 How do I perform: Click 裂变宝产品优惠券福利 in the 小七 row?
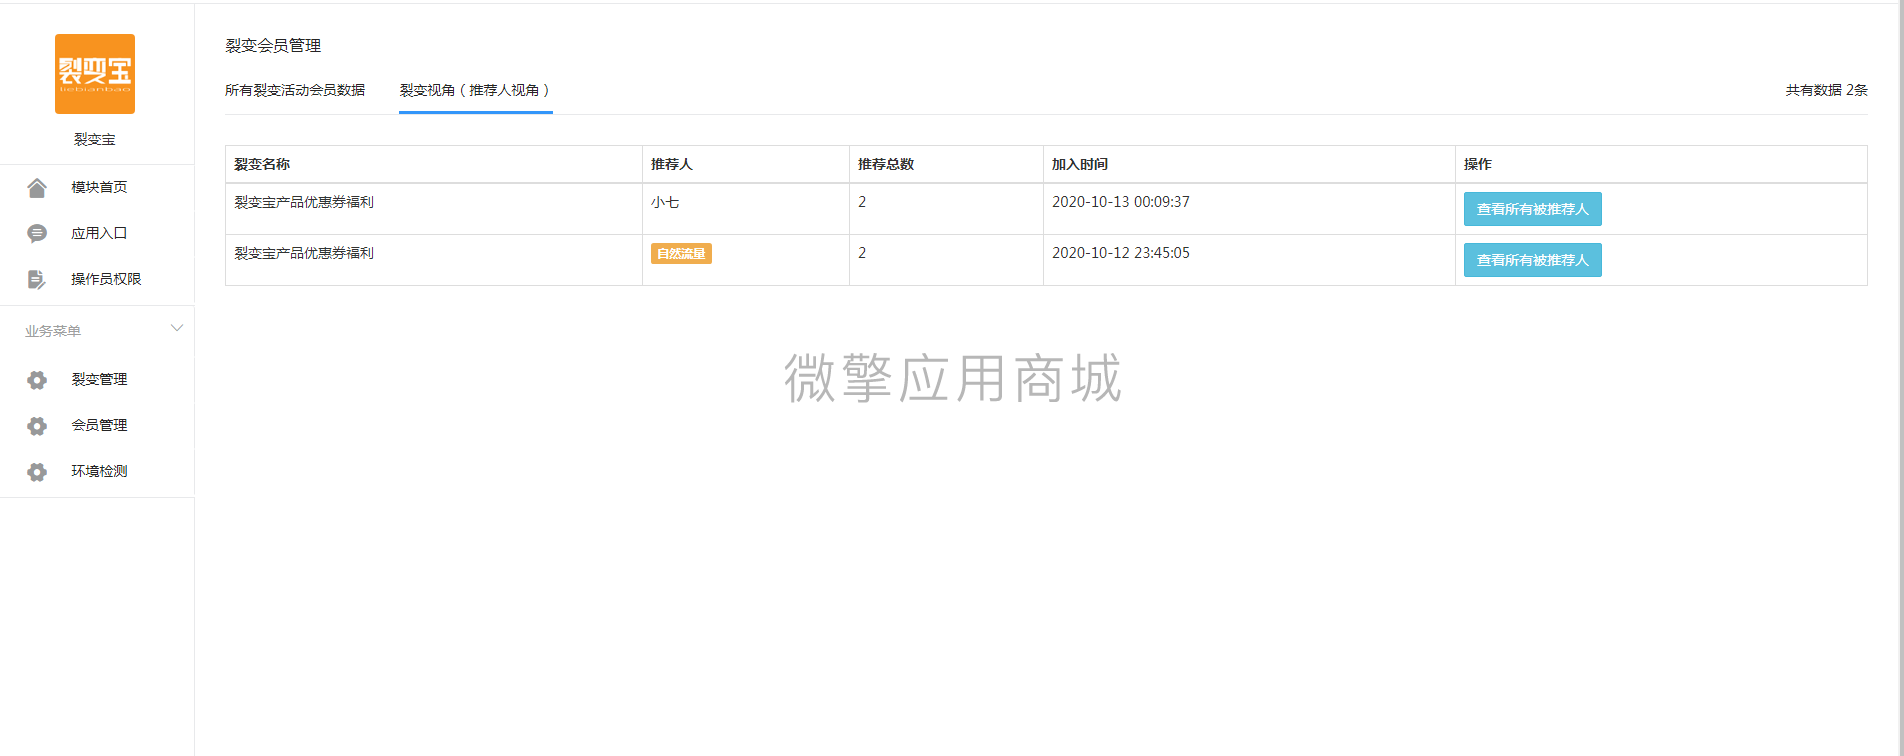[304, 202]
